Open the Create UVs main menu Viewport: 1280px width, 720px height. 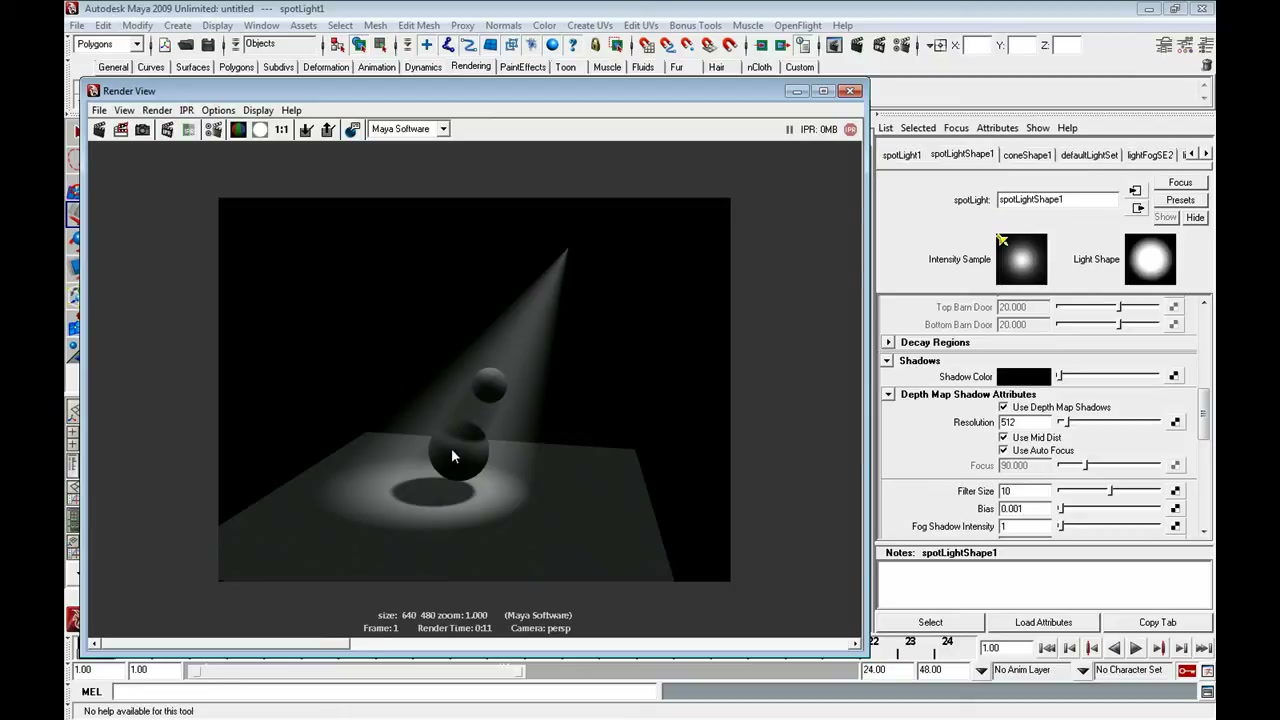590,25
